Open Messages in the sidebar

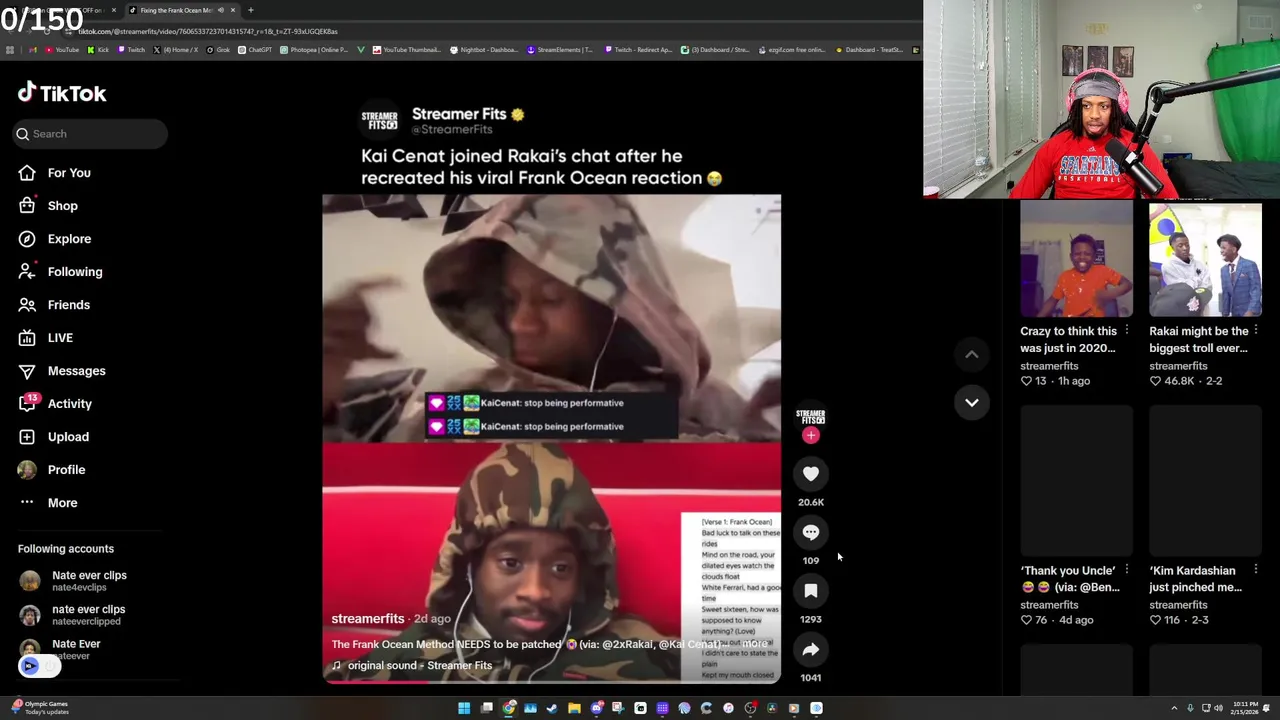click(76, 371)
